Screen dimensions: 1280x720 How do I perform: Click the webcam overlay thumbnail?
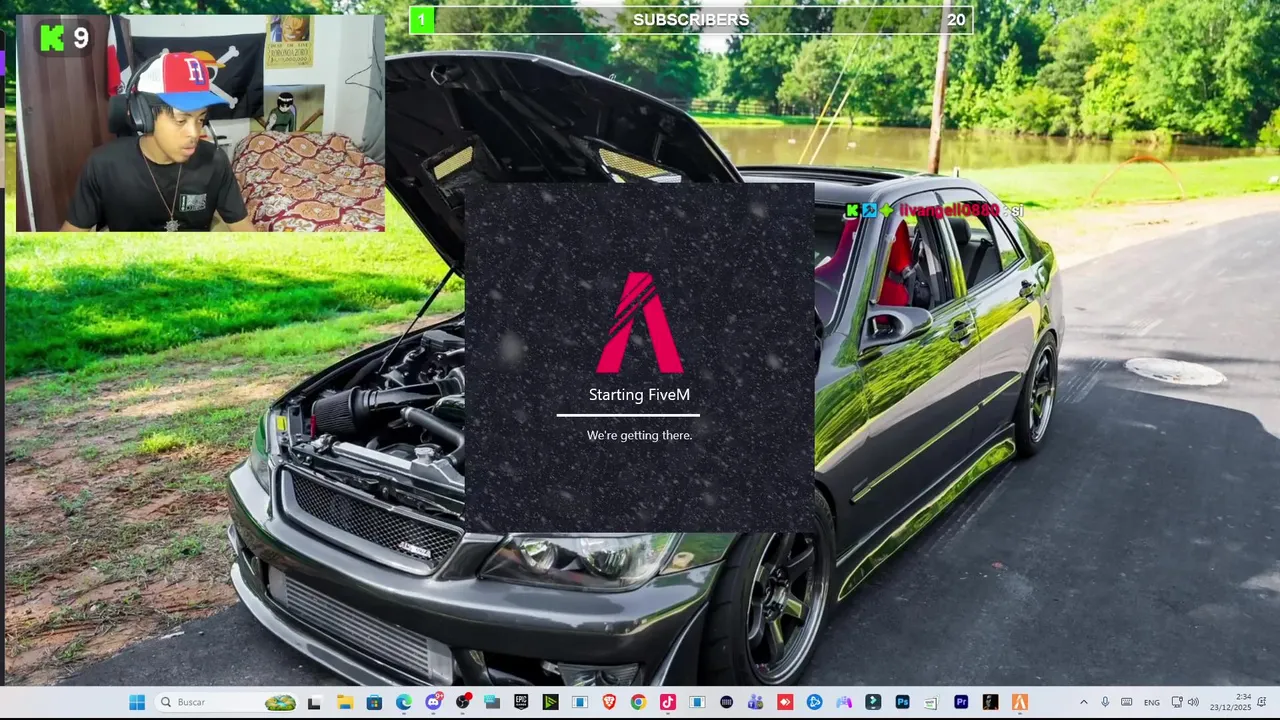pos(200,123)
